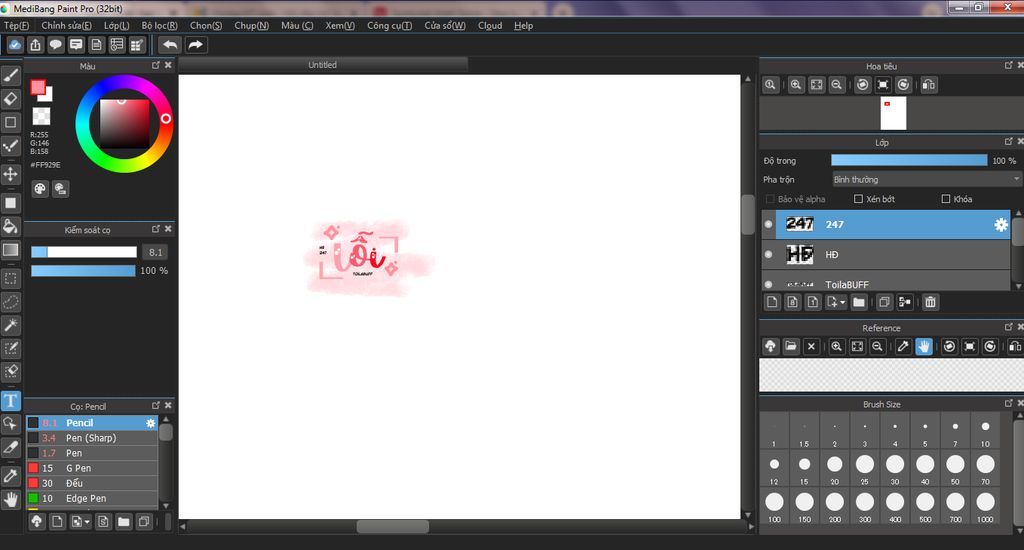1024x550 pixels.
Task: Click the Redo arrow in toolbar
Action: point(195,44)
